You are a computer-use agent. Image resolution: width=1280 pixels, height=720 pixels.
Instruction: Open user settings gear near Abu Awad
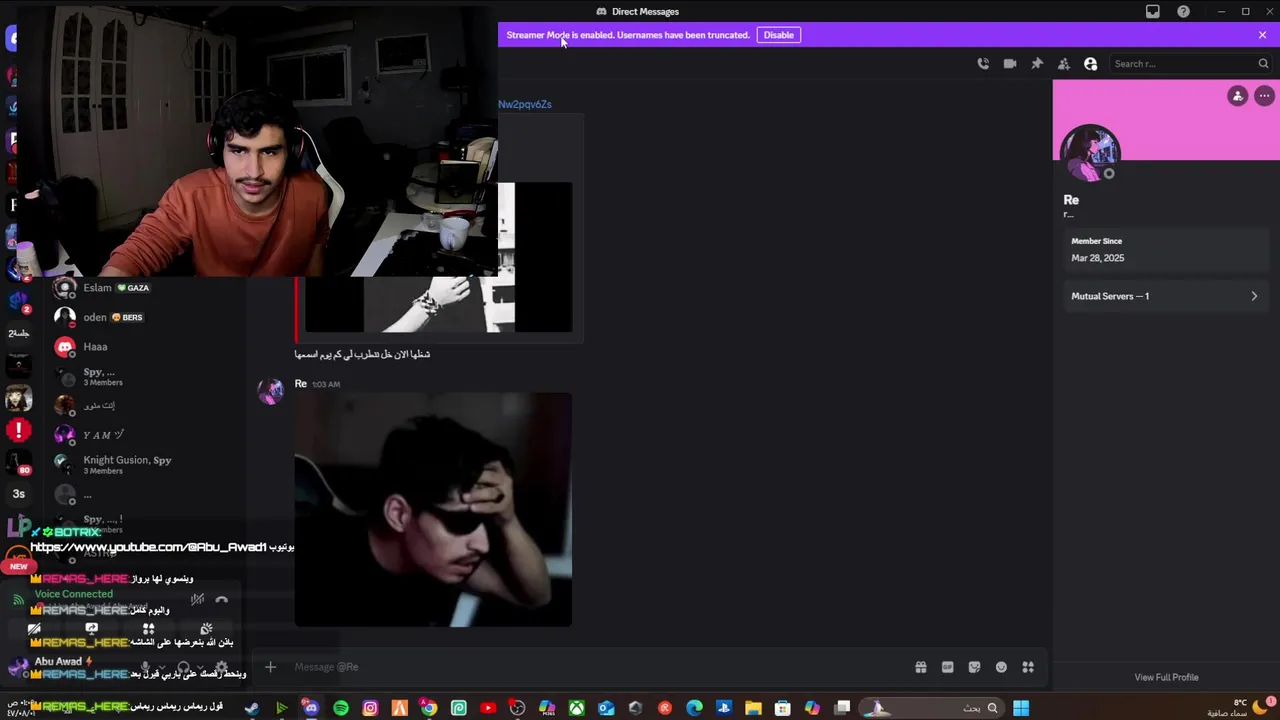[222, 667]
